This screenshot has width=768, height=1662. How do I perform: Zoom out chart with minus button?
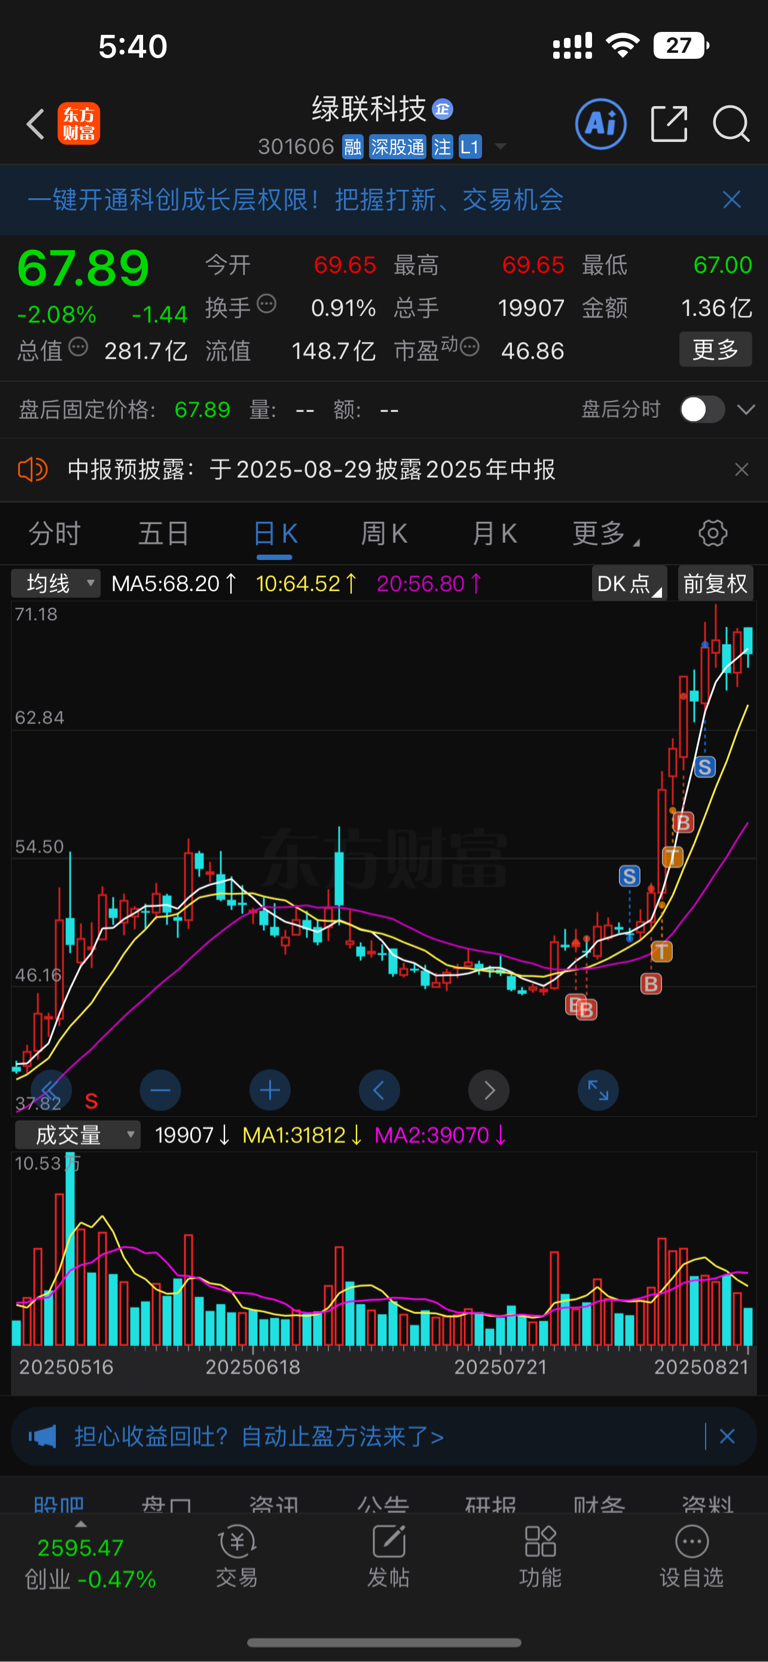(x=161, y=1090)
